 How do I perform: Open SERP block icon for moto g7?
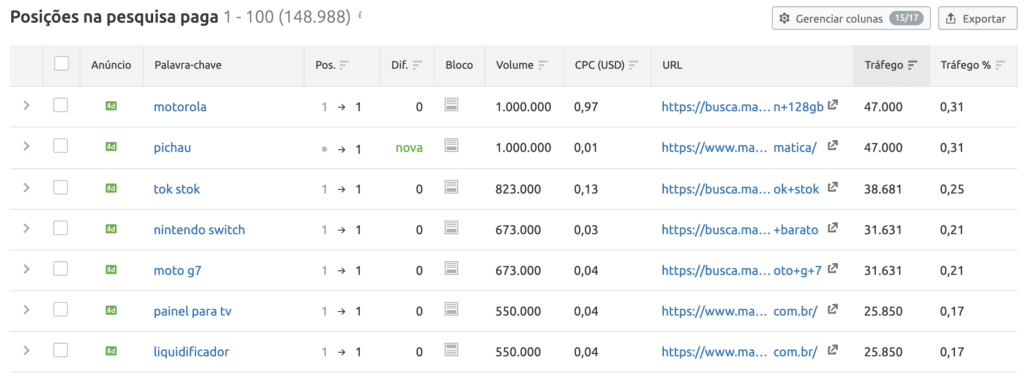pyautogui.click(x=451, y=268)
